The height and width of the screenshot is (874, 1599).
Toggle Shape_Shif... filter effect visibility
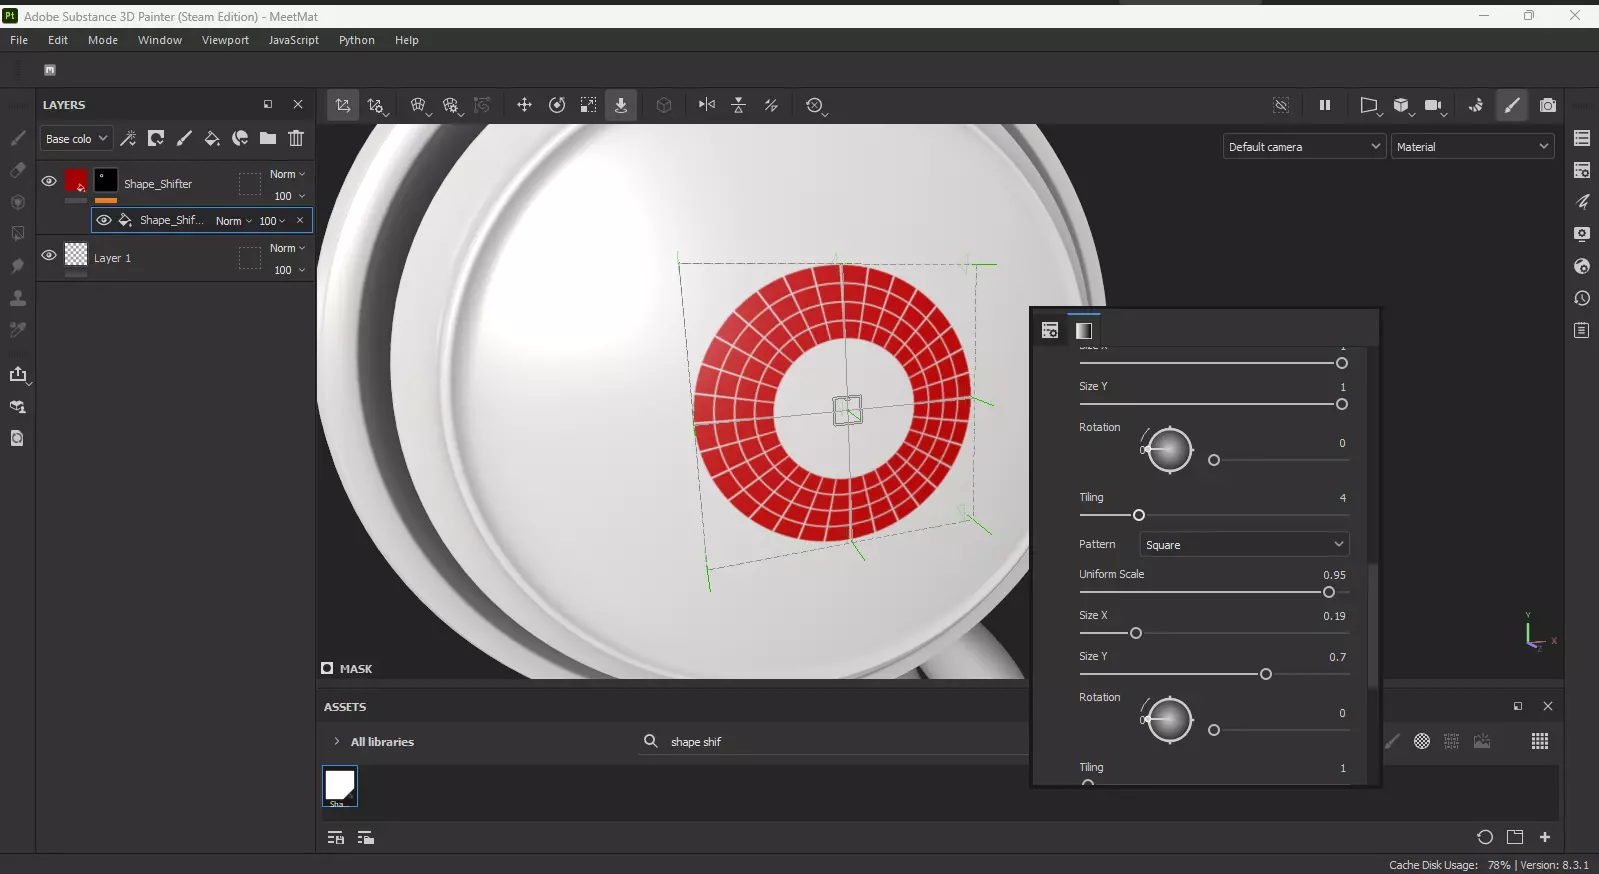[104, 220]
